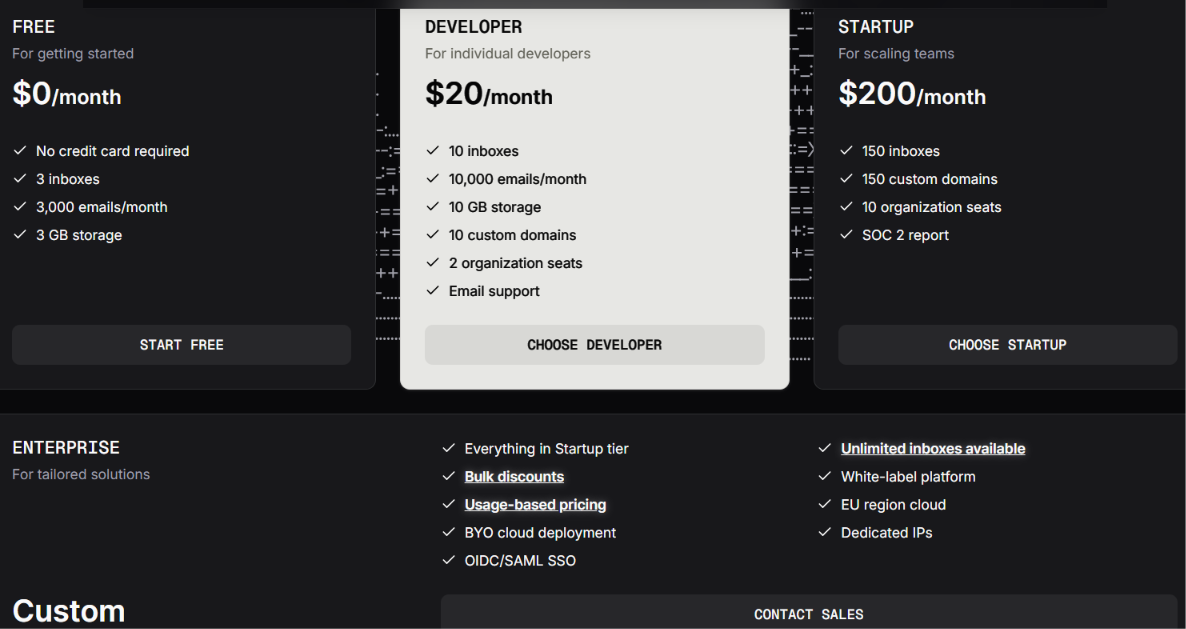Click checkmark beside 3,000 emails/month
Screen dimensions: 1186x629
tap(20, 206)
